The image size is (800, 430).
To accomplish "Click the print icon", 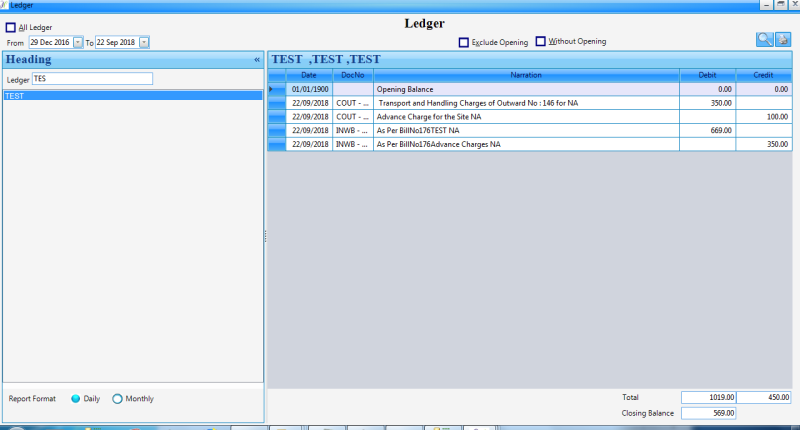I will 783,40.
